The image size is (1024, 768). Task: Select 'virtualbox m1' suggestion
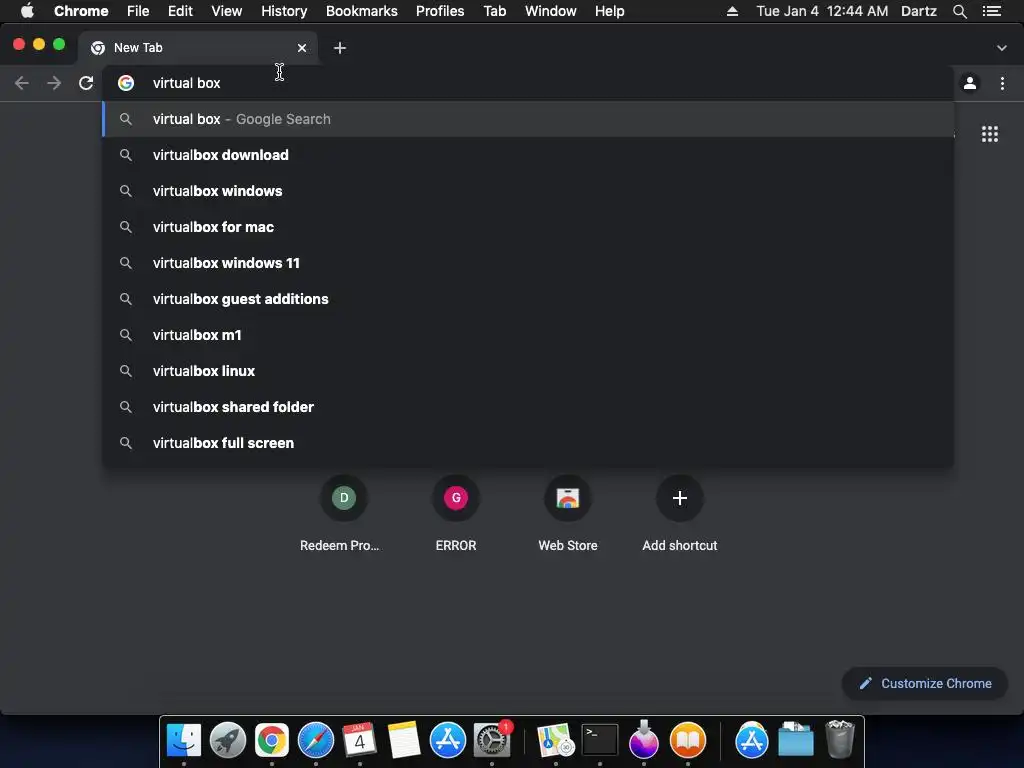[528, 334]
